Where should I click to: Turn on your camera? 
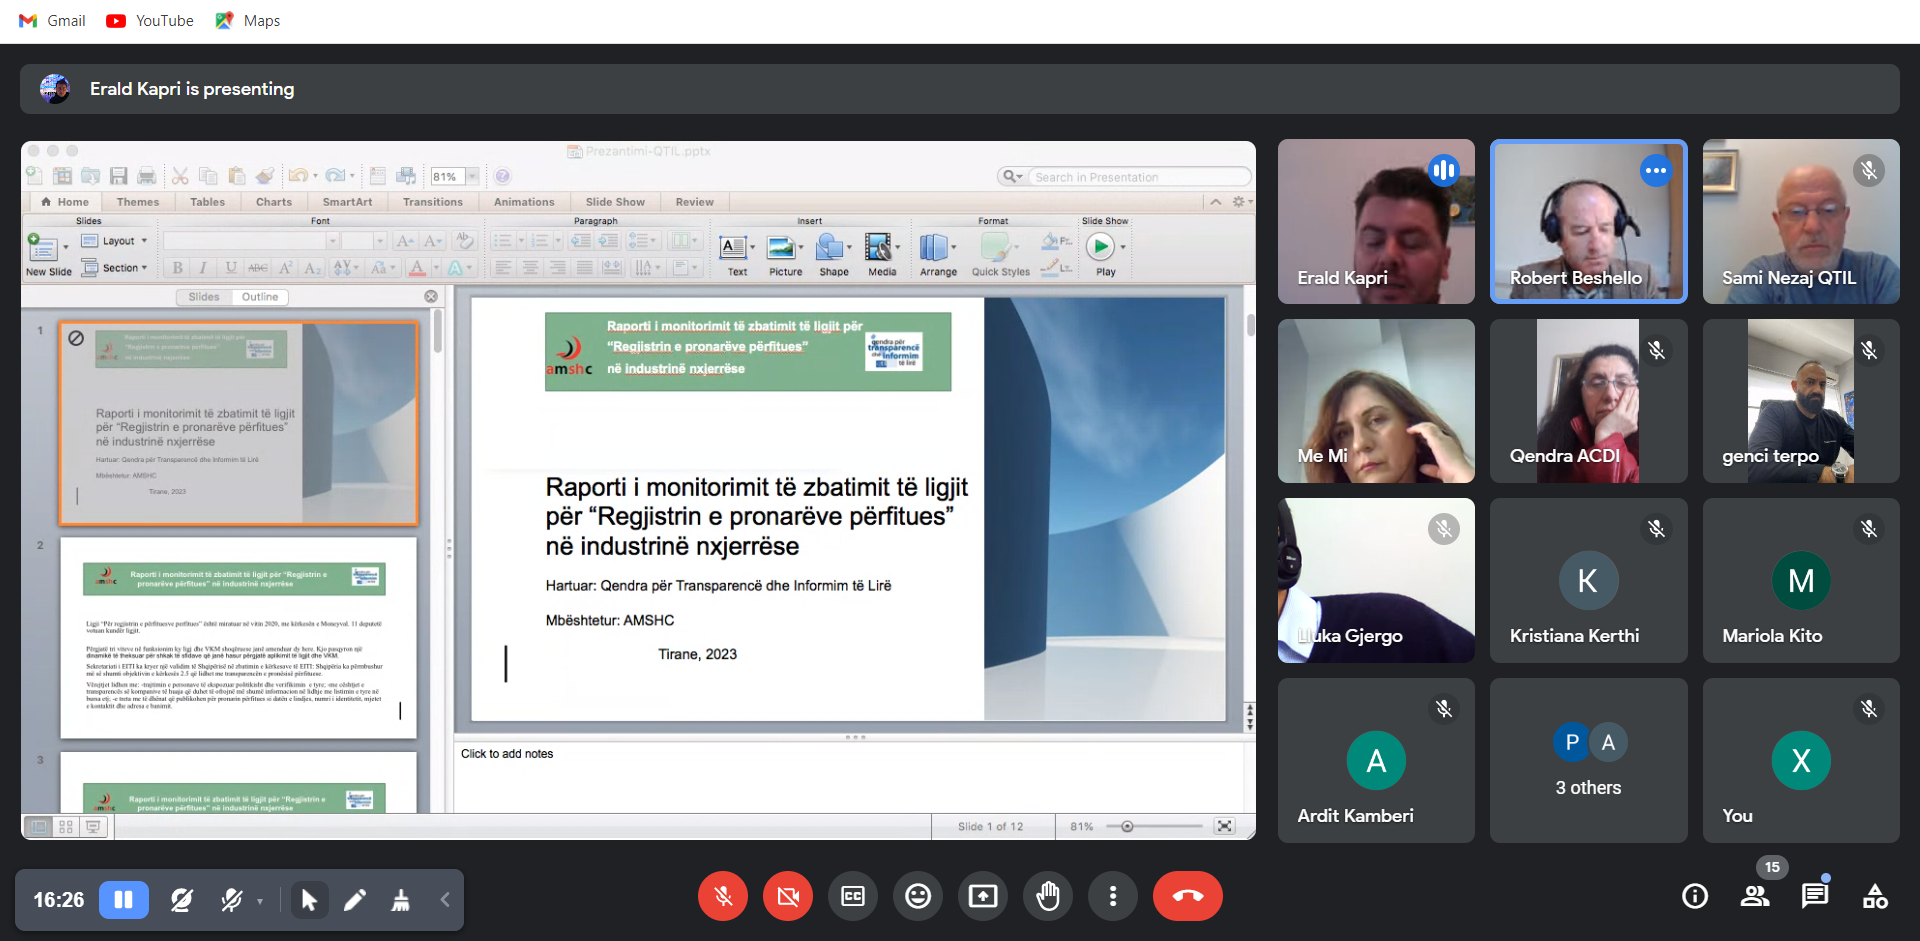tap(788, 896)
